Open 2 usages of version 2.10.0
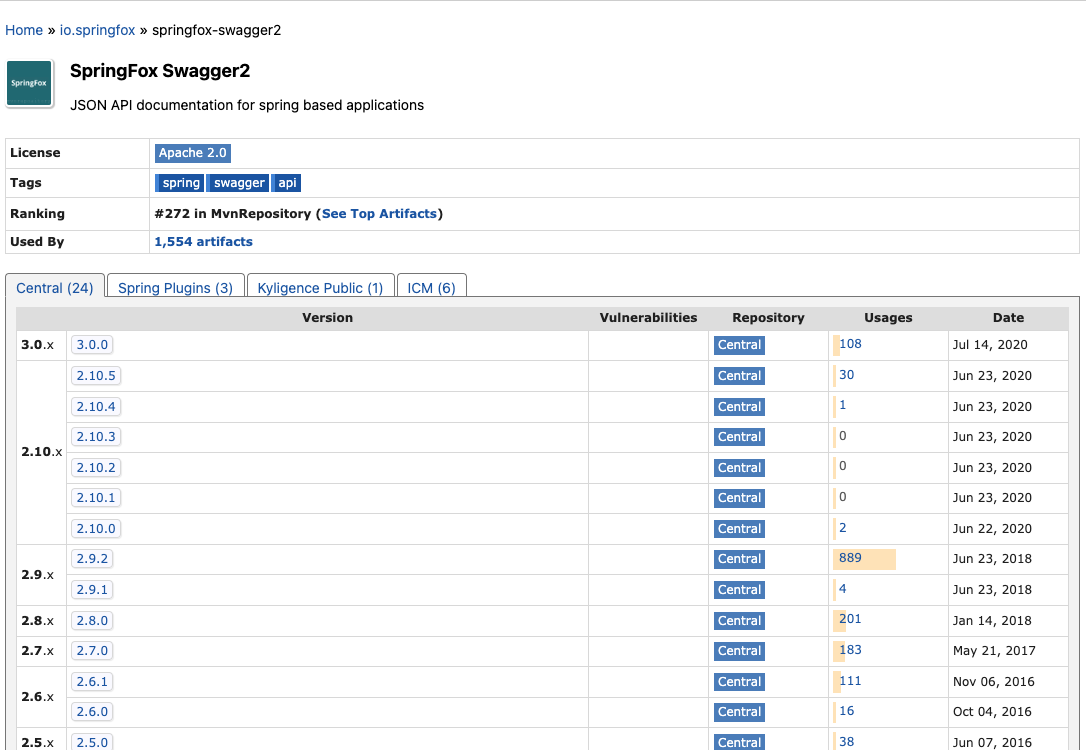Image resolution: width=1086 pixels, height=750 pixels. (842, 528)
